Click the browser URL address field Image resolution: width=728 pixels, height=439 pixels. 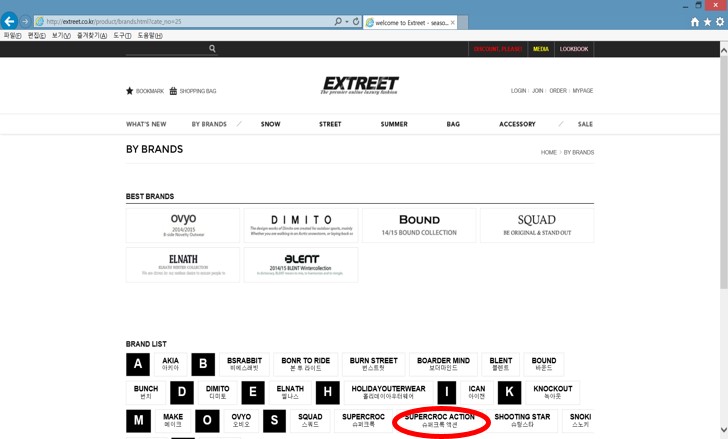coord(189,21)
